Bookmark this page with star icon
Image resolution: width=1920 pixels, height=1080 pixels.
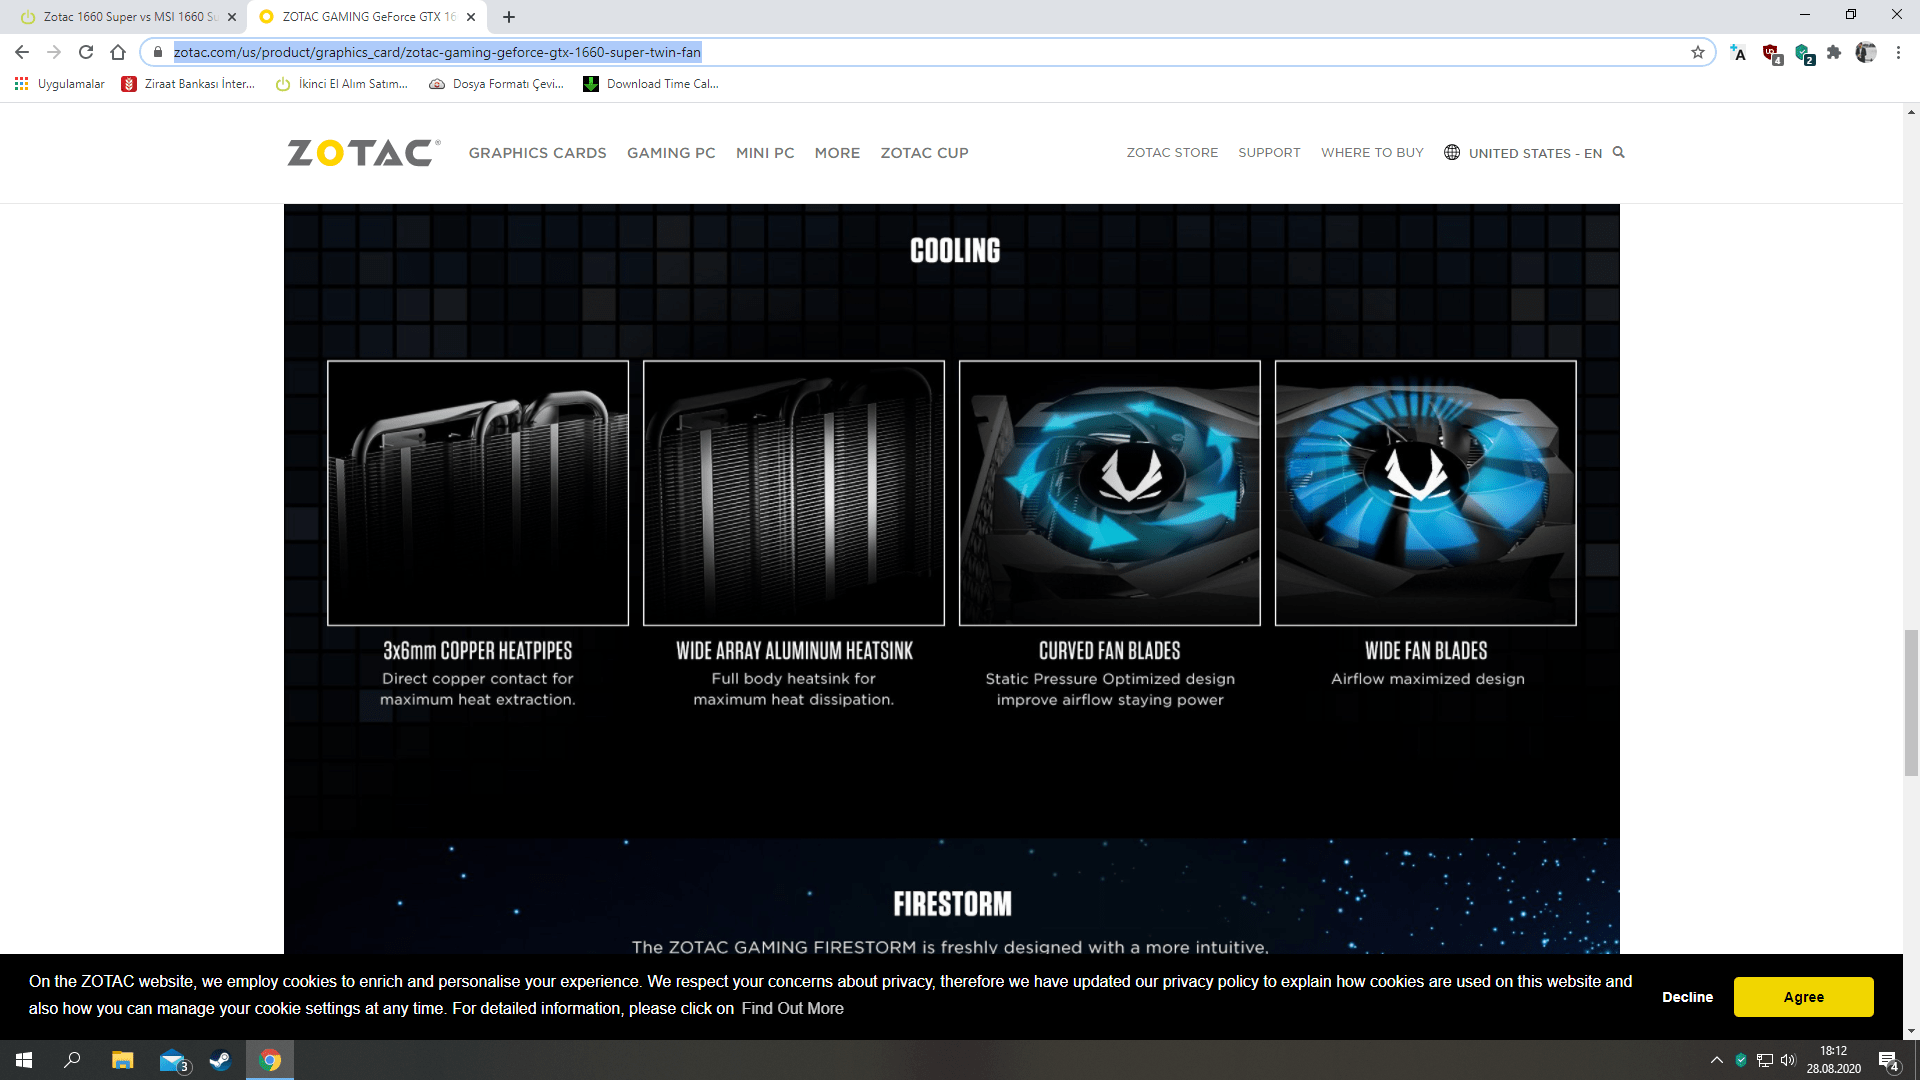[1697, 52]
